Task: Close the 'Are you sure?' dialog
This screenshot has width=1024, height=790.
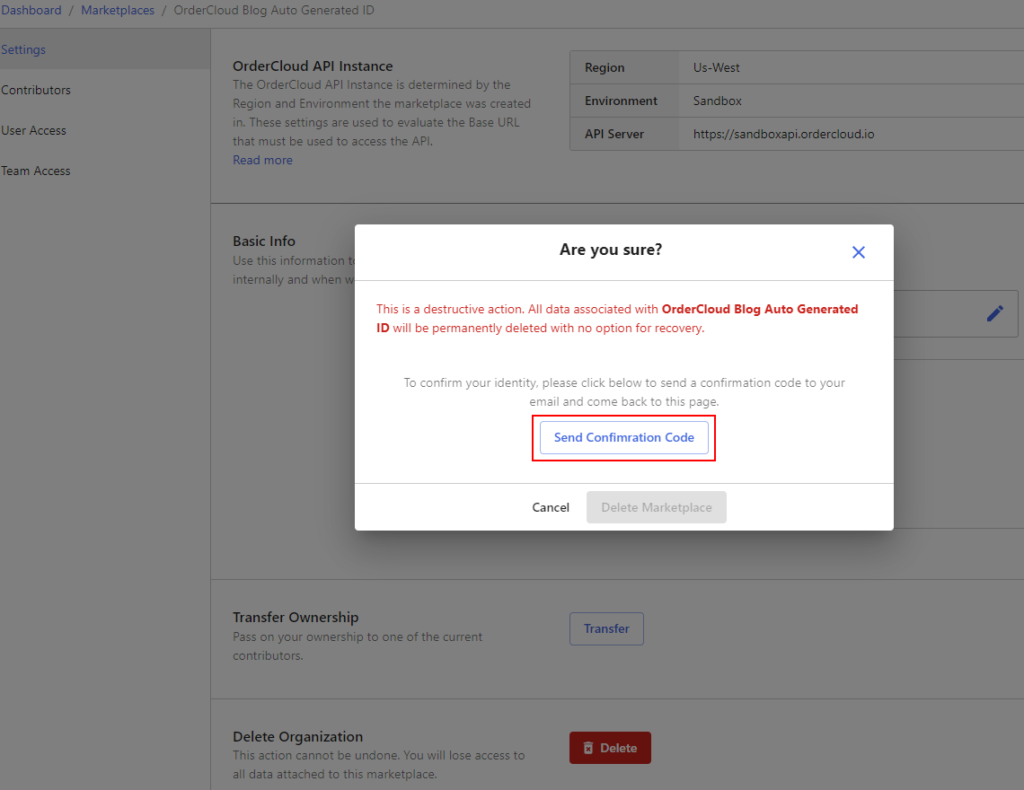Action: tap(858, 252)
